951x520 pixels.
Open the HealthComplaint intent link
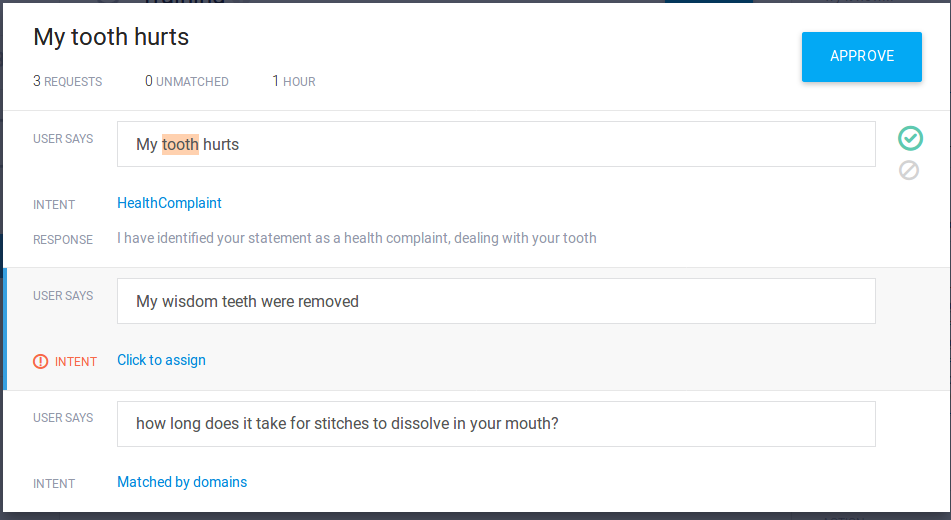169,203
